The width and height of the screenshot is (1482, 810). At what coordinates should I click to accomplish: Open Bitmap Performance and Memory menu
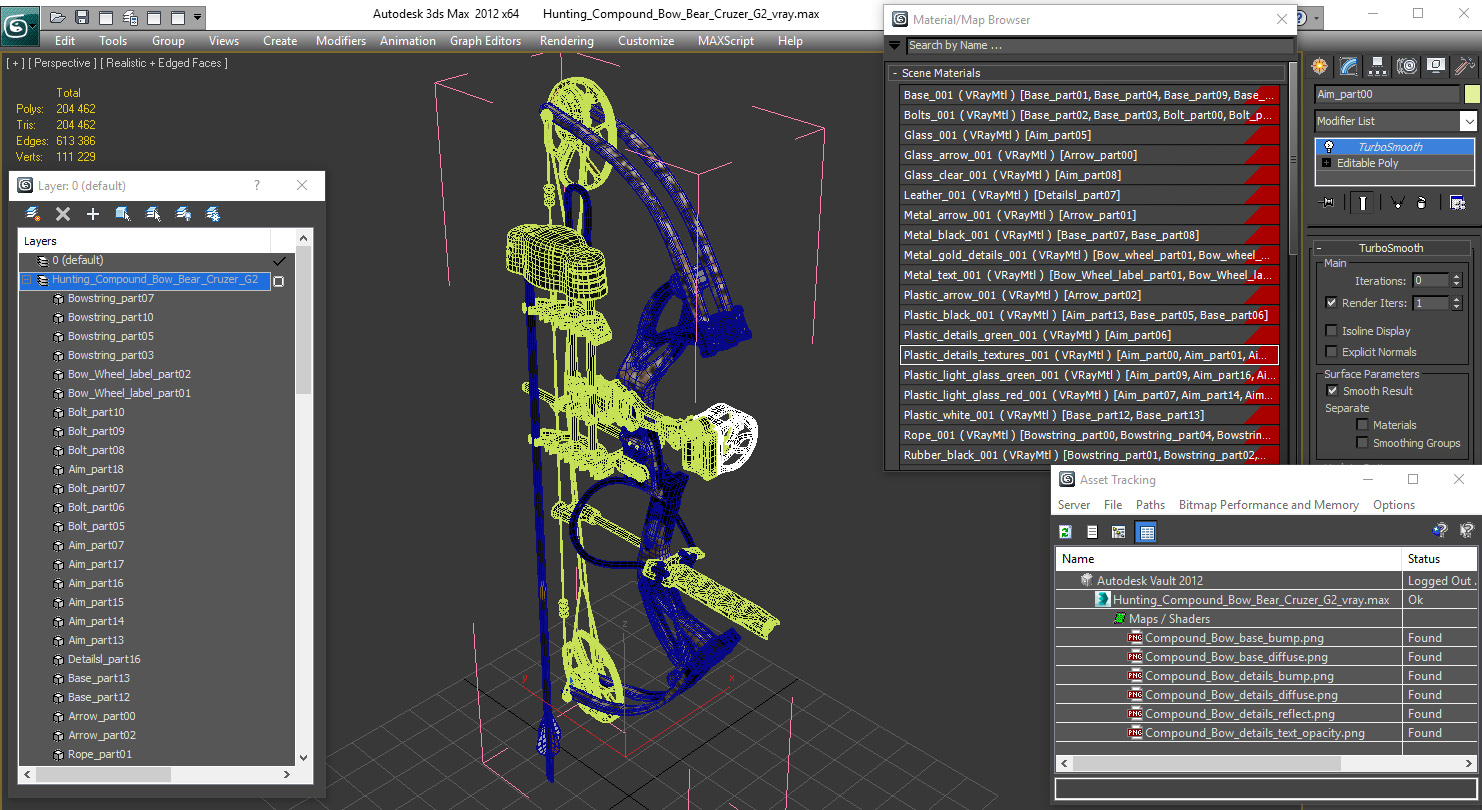pyautogui.click(x=1269, y=505)
